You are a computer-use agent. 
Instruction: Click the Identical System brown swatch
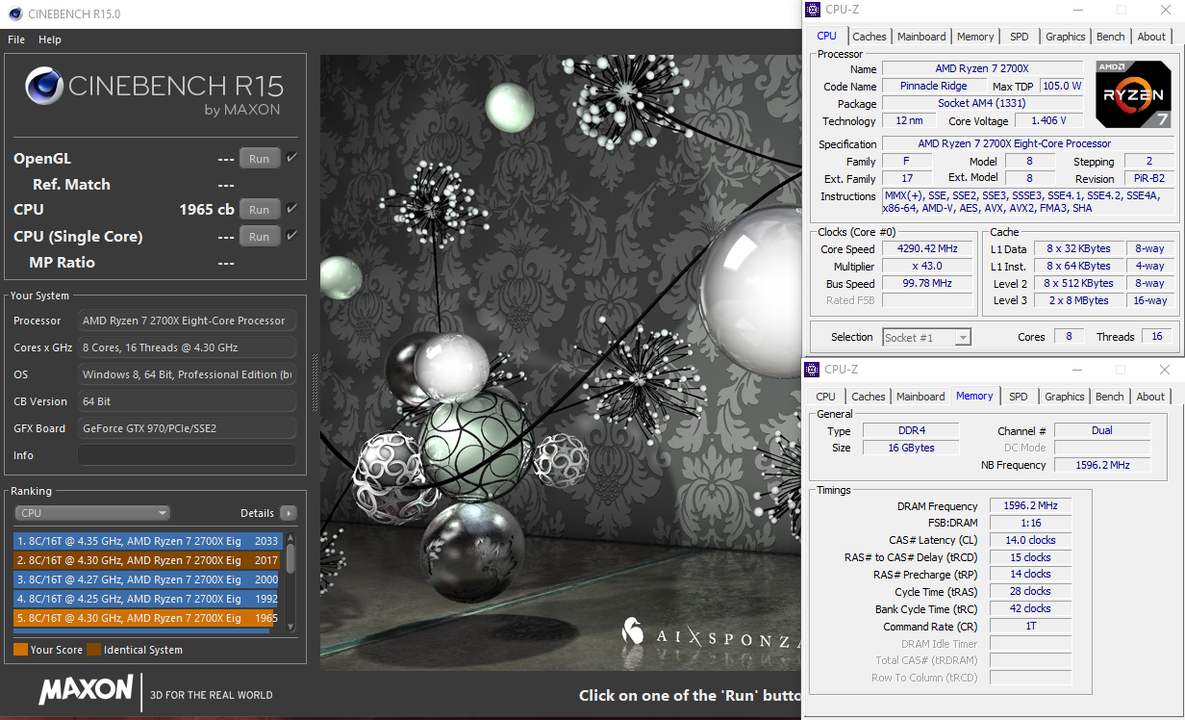coord(94,650)
